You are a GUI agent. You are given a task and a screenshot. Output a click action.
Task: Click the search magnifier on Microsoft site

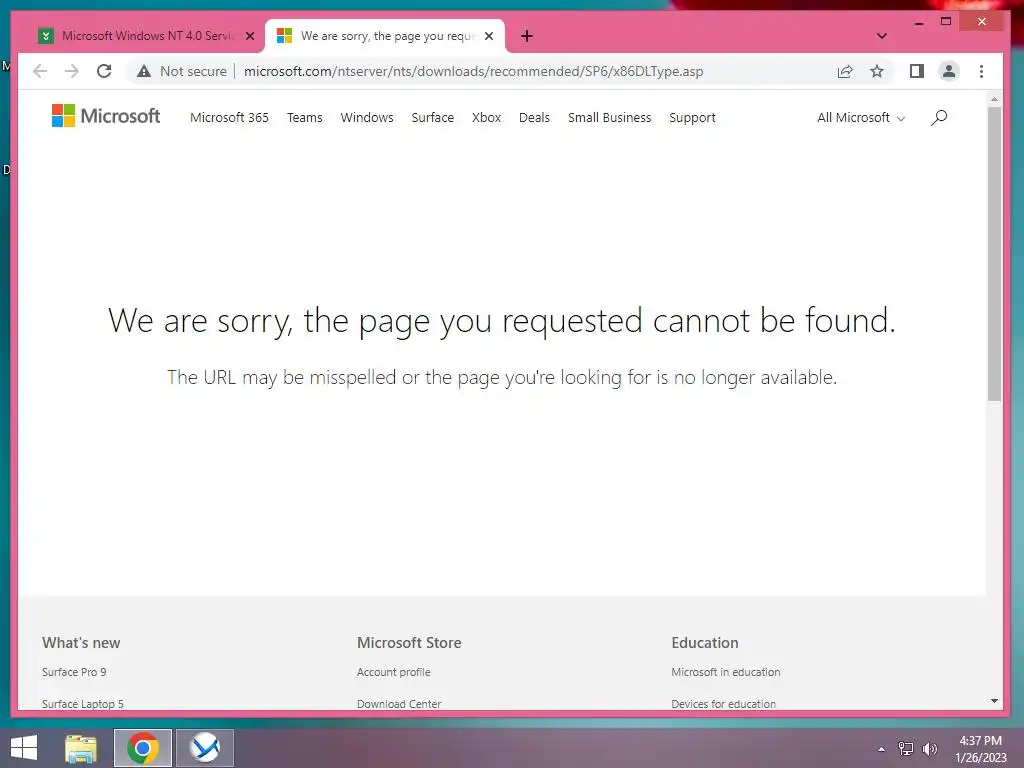pos(939,118)
